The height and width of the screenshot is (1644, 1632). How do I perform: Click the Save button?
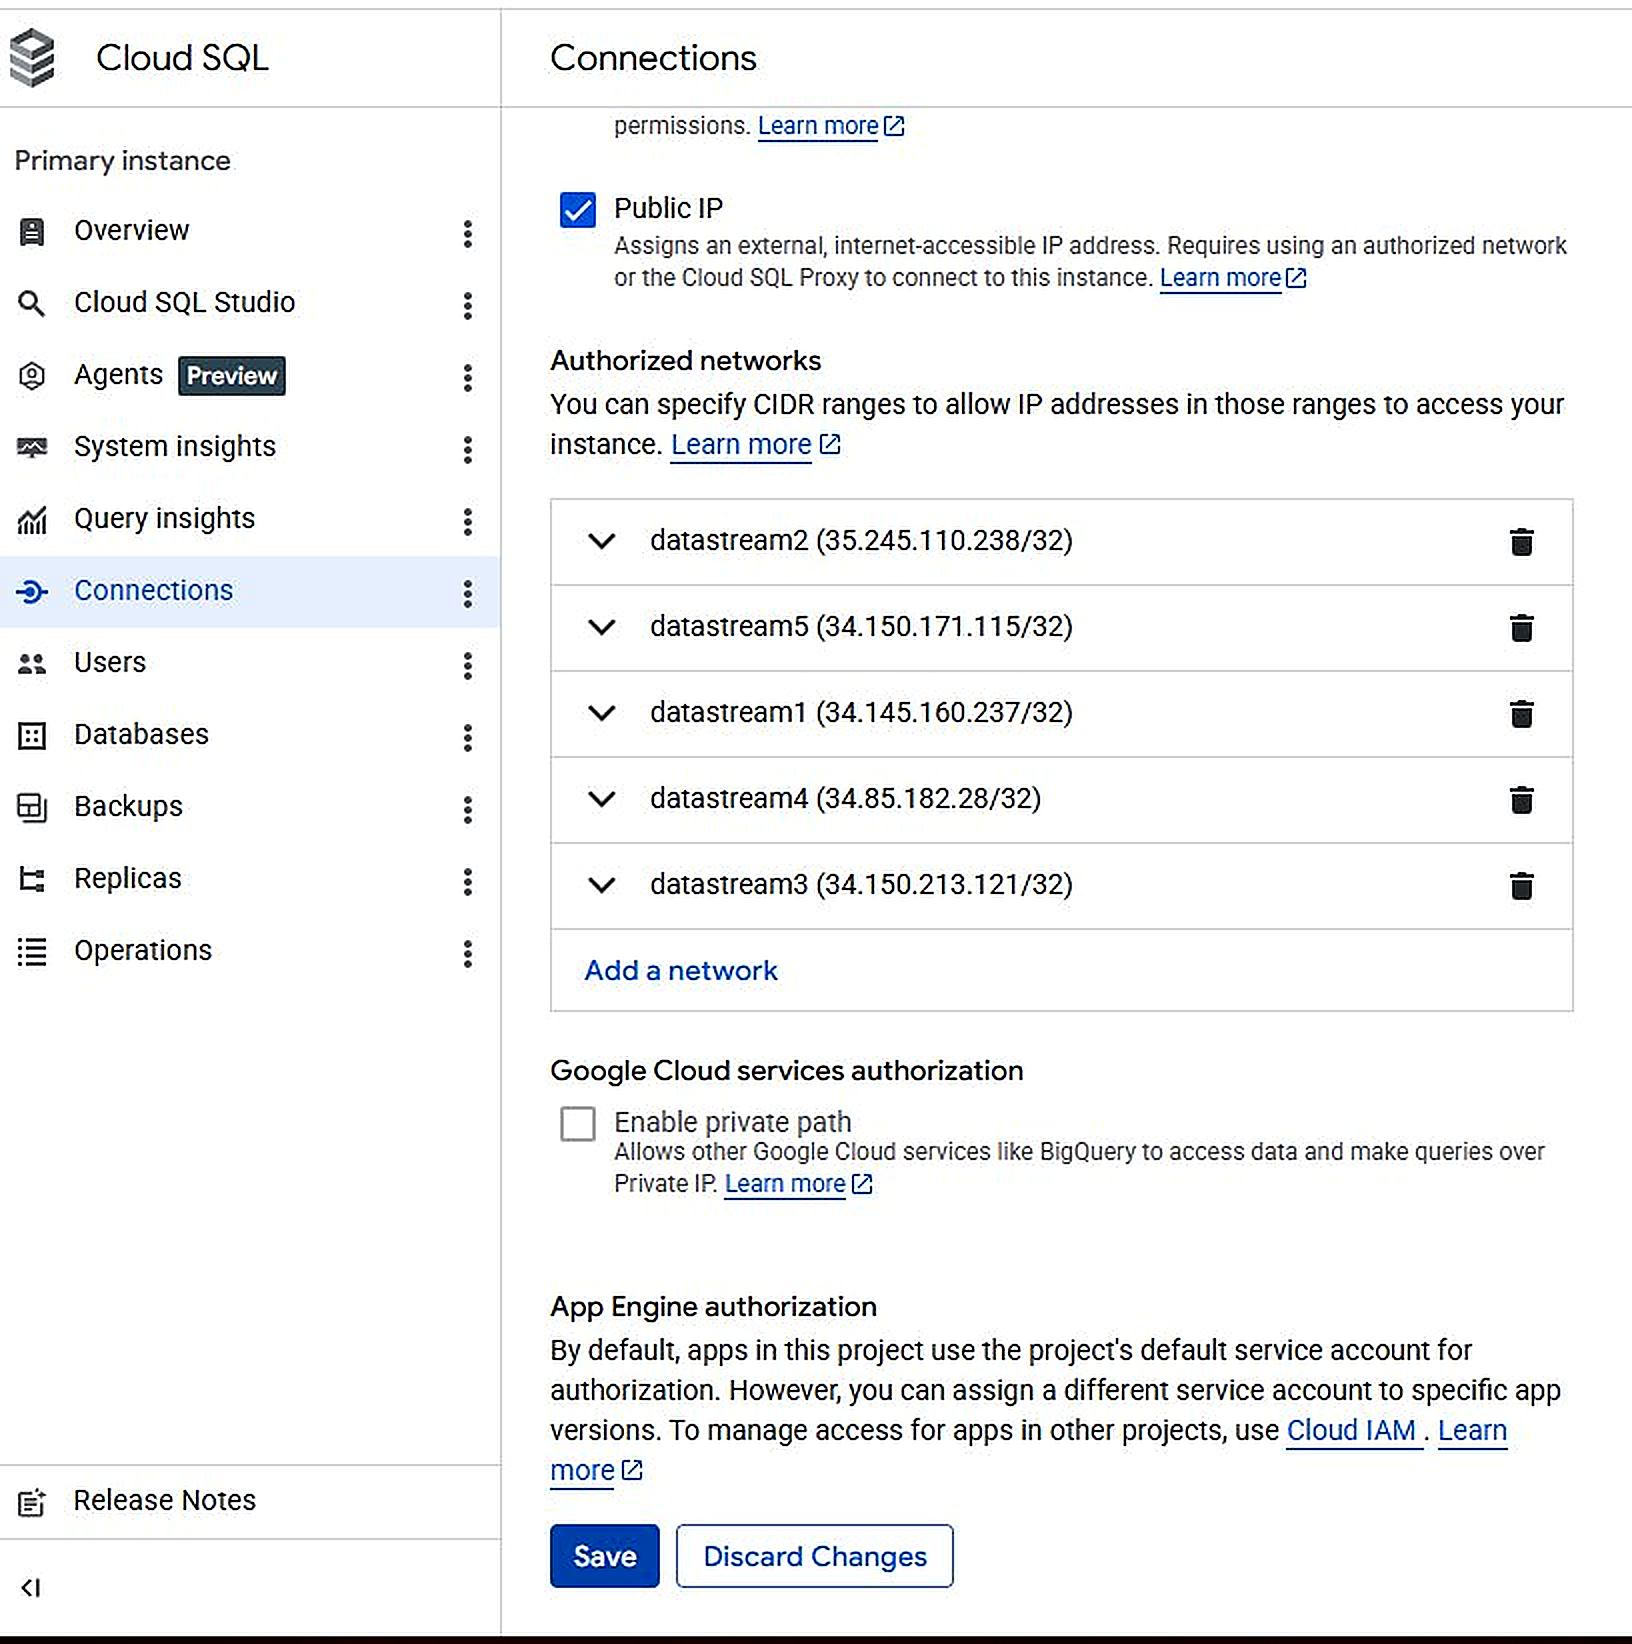[x=604, y=1556]
